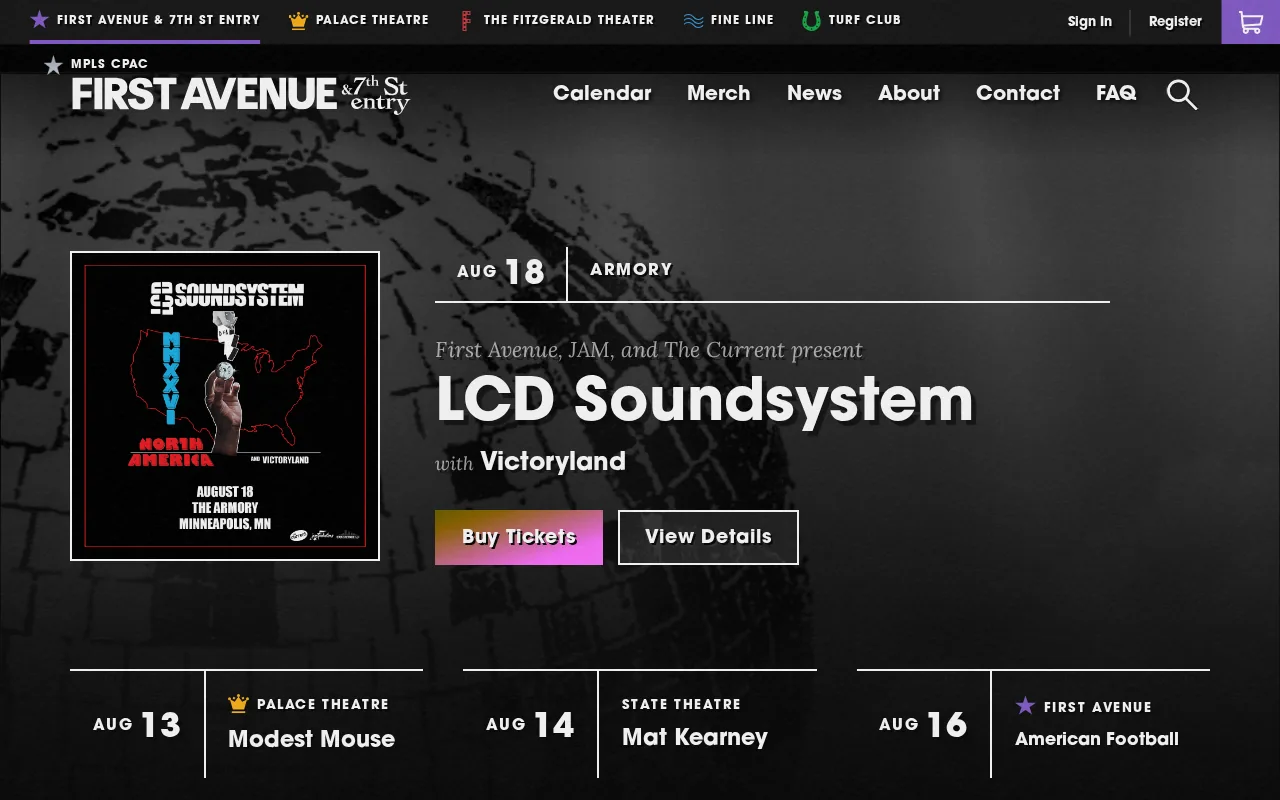The image size is (1280, 800).
Task: Switch to the Palace Theatre venue tab
Action: [x=358, y=20]
